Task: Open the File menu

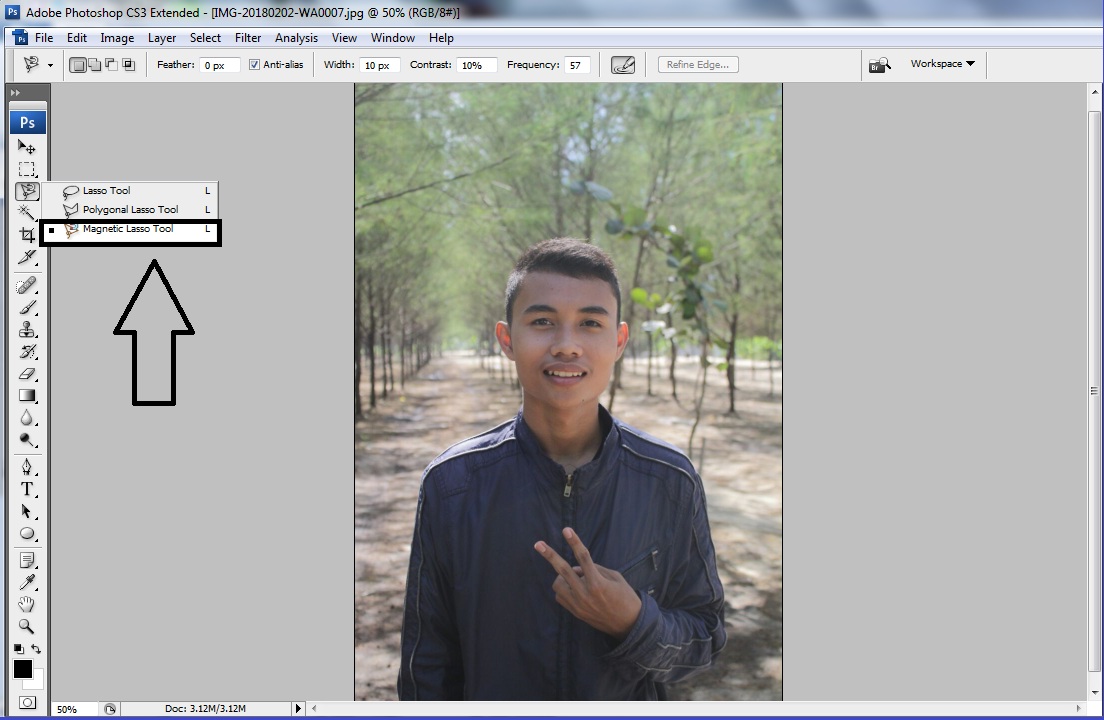Action: point(44,38)
